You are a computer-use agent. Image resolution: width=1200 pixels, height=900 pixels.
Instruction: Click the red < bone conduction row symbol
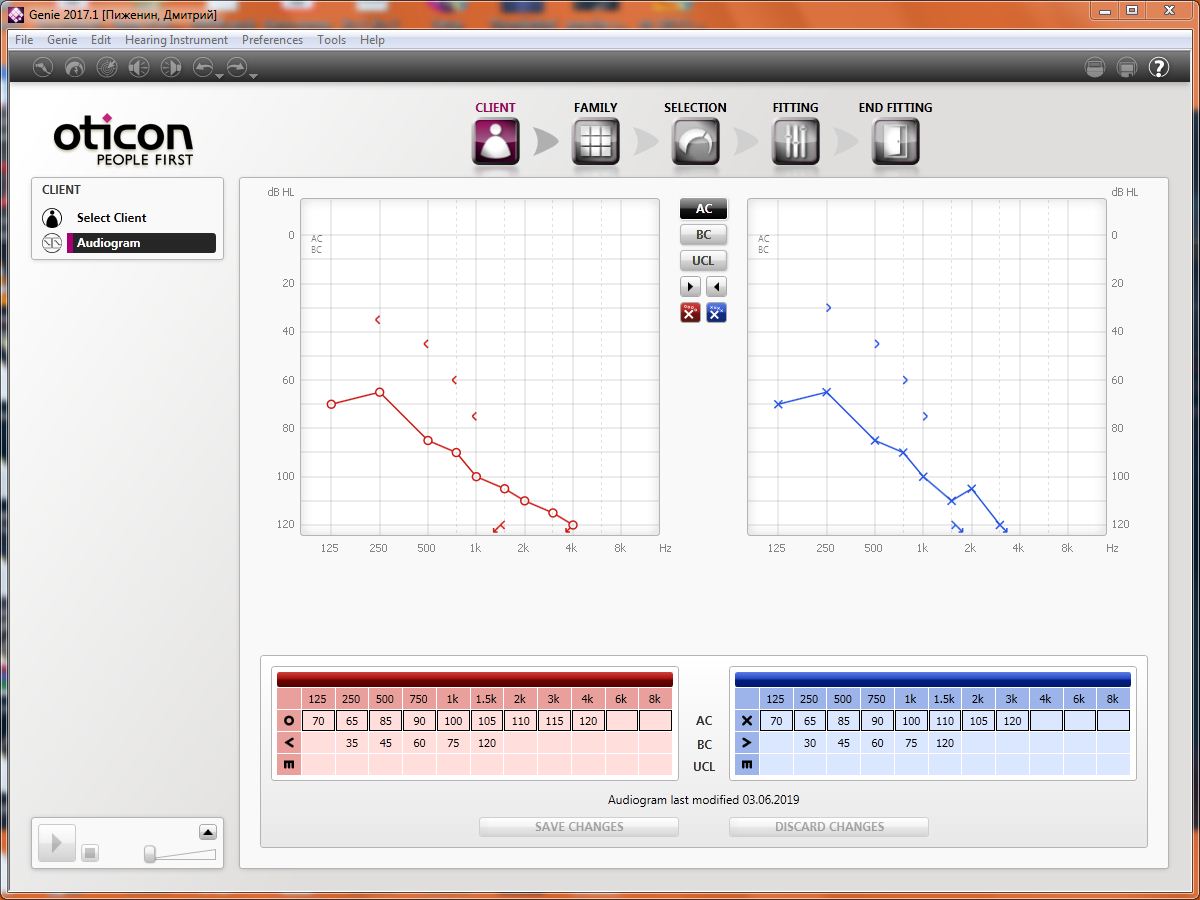(x=289, y=743)
